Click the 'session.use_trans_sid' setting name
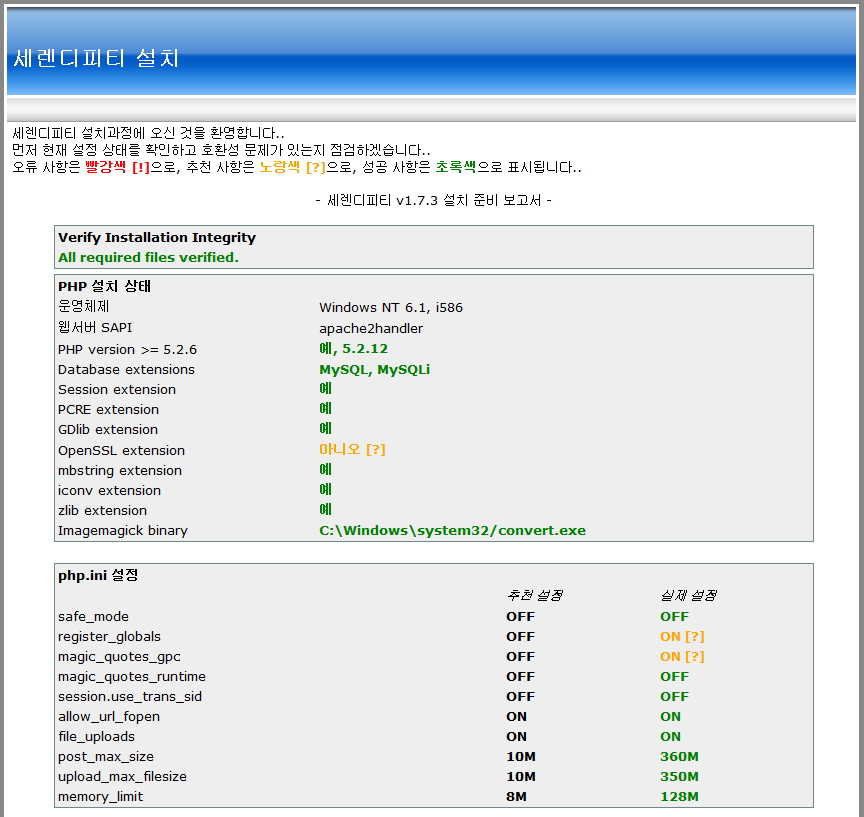This screenshot has width=864, height=817. click(x=130, y=696)
